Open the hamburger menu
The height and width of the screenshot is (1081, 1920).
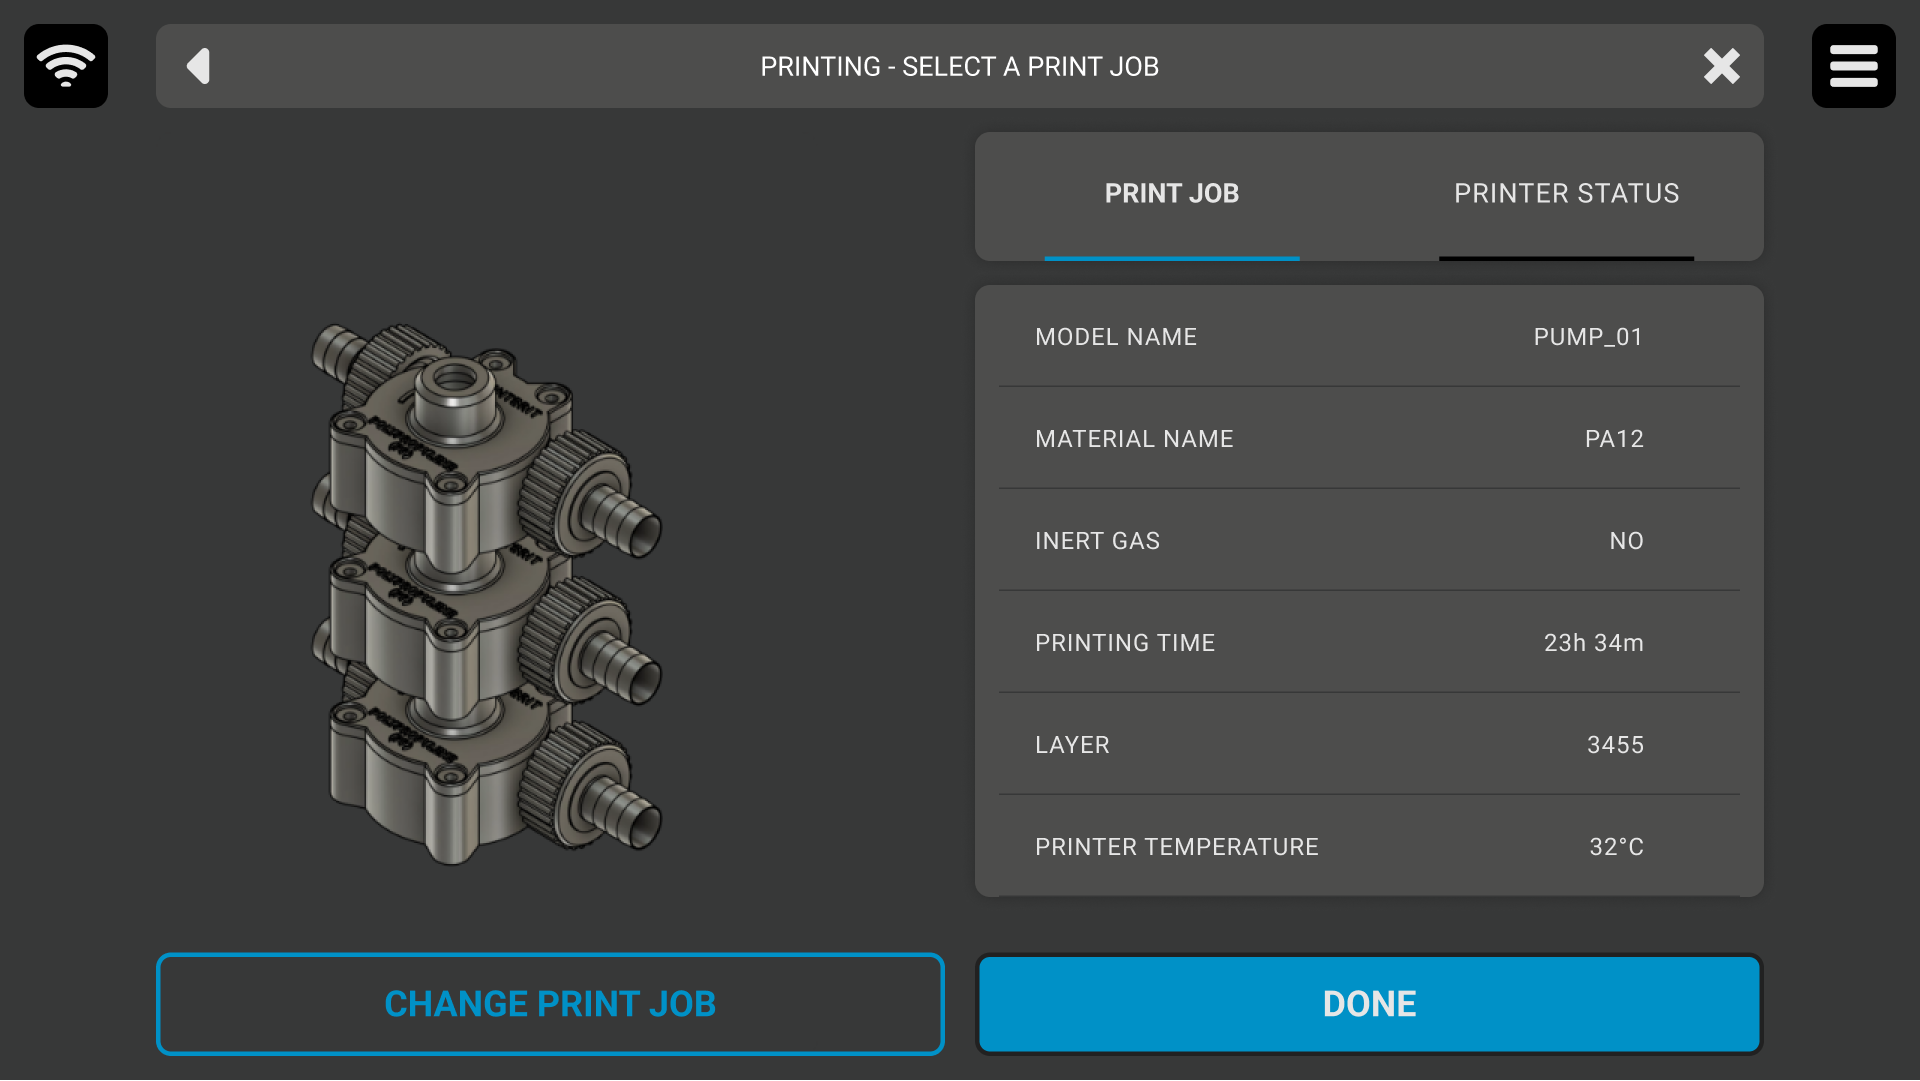1853,66
